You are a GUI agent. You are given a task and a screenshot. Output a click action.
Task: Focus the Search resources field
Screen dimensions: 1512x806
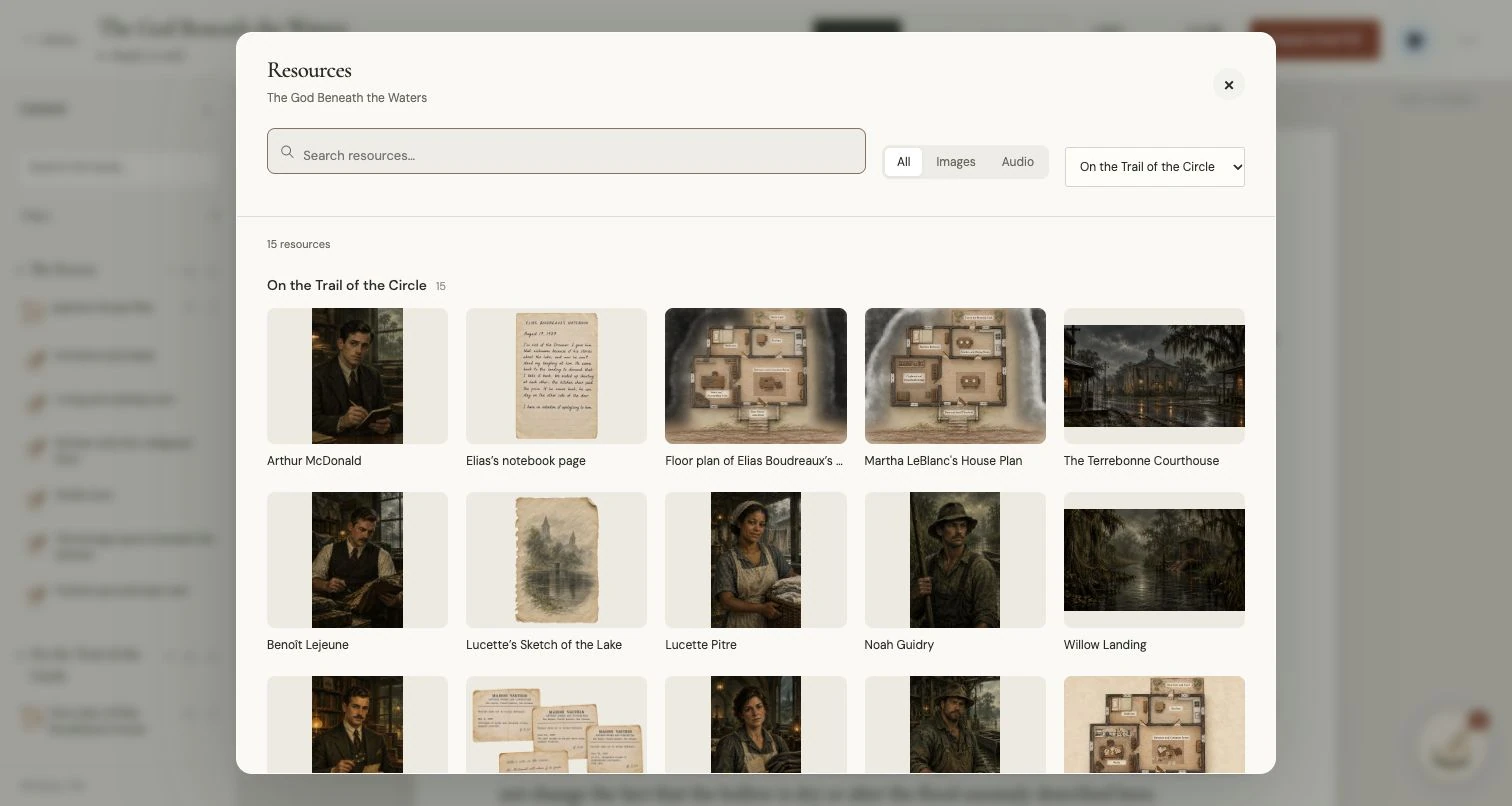[x=566, y=151]
